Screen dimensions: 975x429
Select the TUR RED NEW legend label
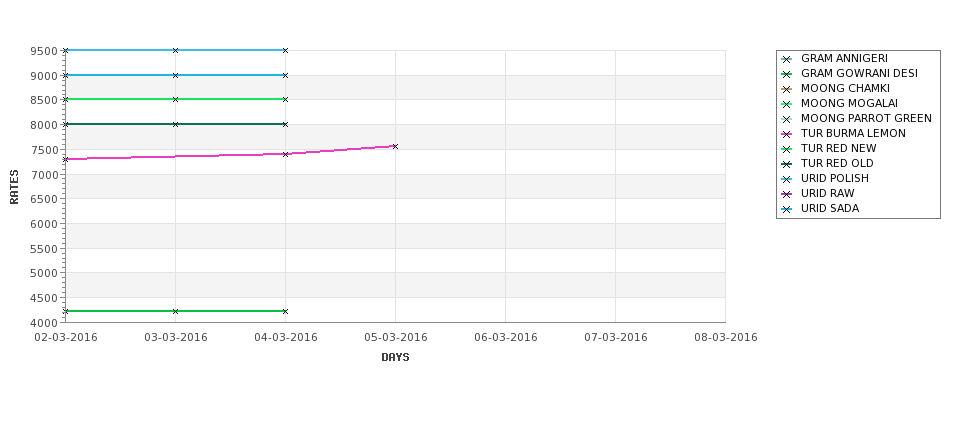838,148
